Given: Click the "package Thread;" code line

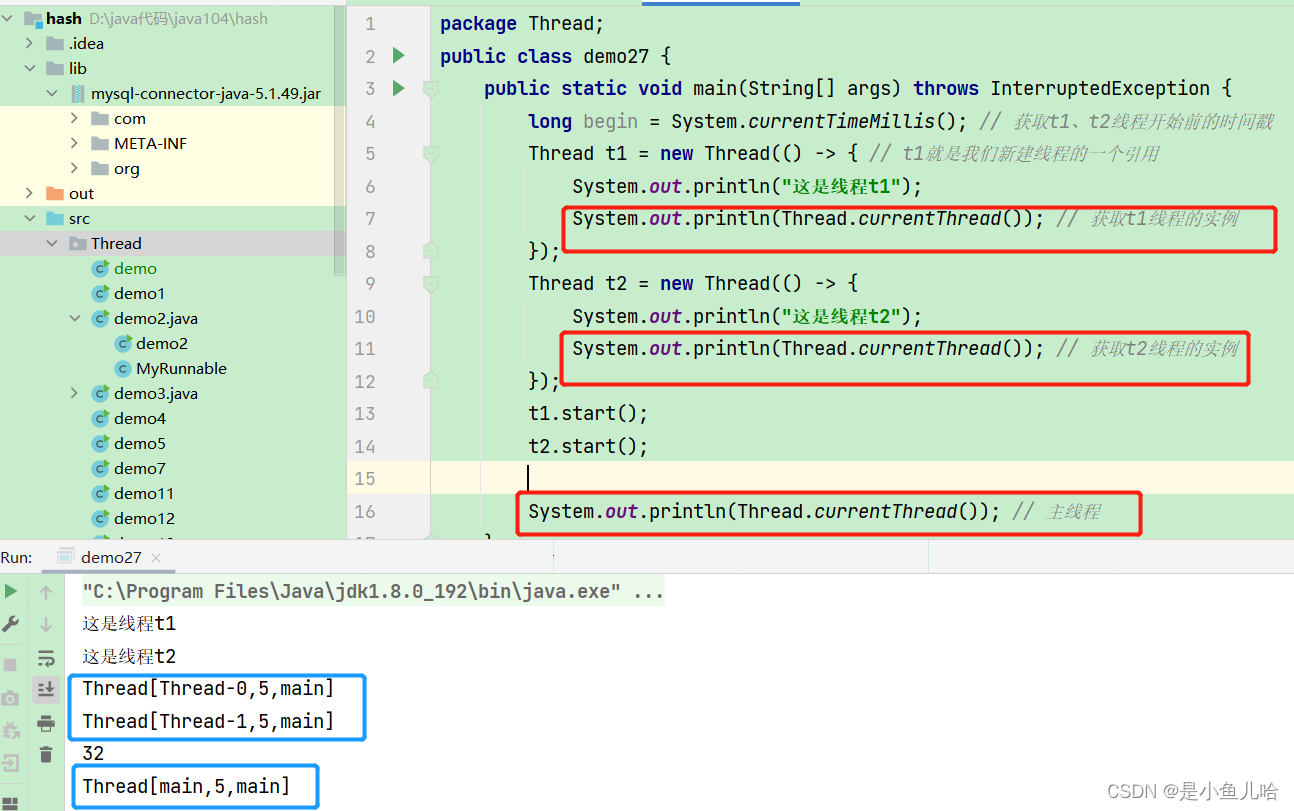Looking at the screenshot, I should coord(522,23).
